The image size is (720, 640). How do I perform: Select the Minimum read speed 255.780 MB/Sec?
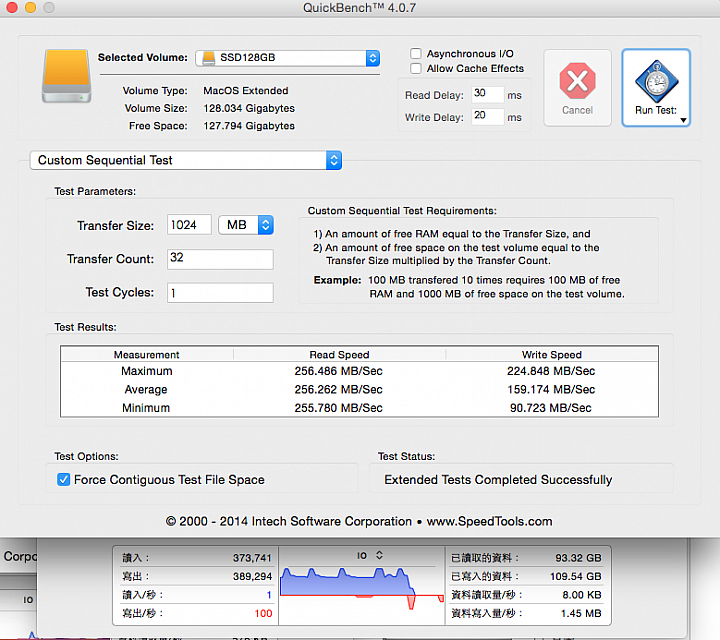coord(338,408)
